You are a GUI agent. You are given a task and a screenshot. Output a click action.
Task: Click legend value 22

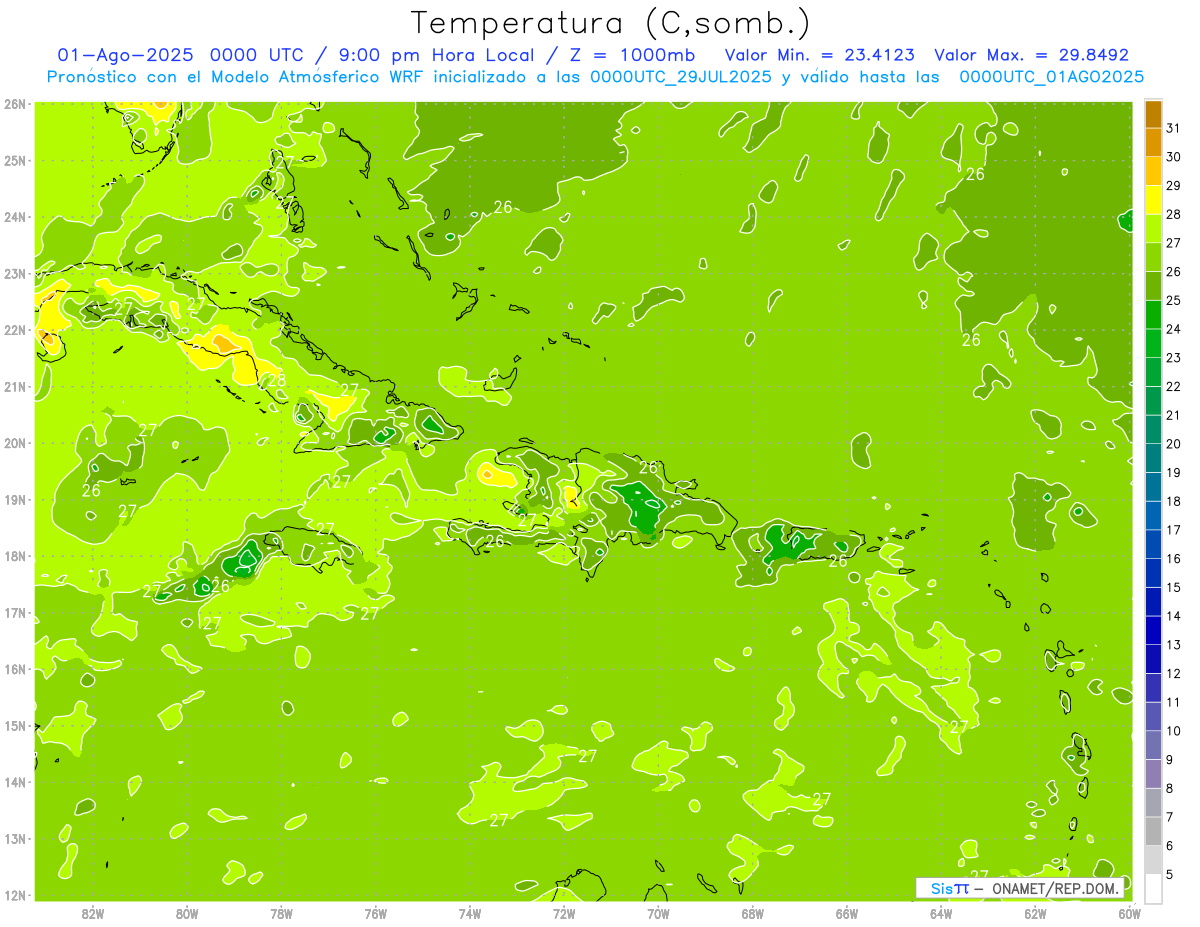pyautogui.click(x=1173, y=386)
